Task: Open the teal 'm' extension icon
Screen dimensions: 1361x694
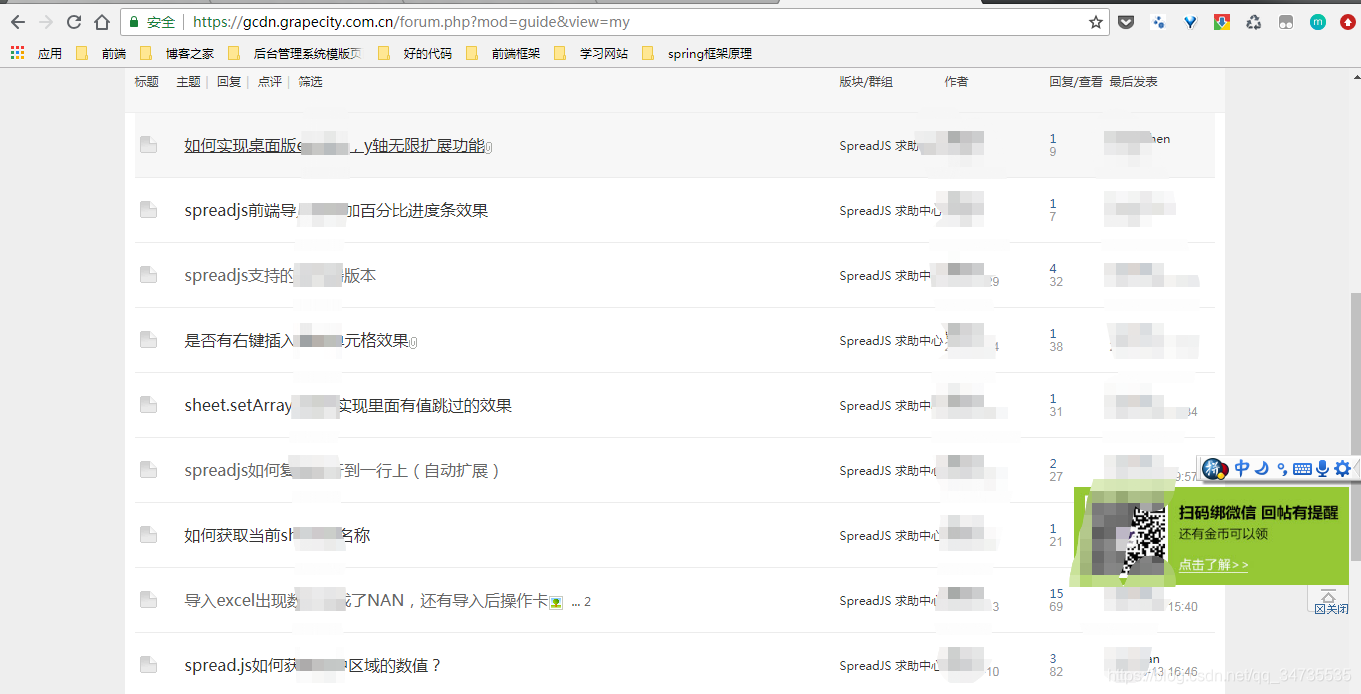Action: (x=1318, y=22)
